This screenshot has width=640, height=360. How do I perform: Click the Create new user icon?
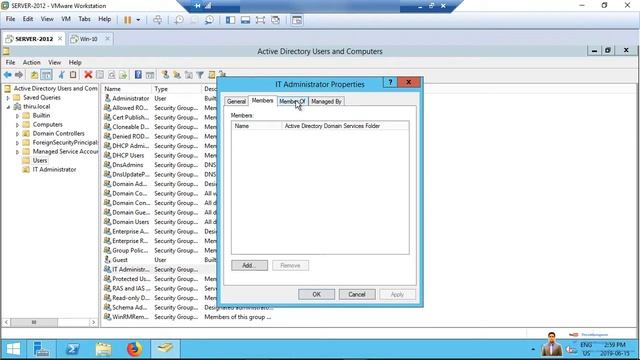(165, 75)
